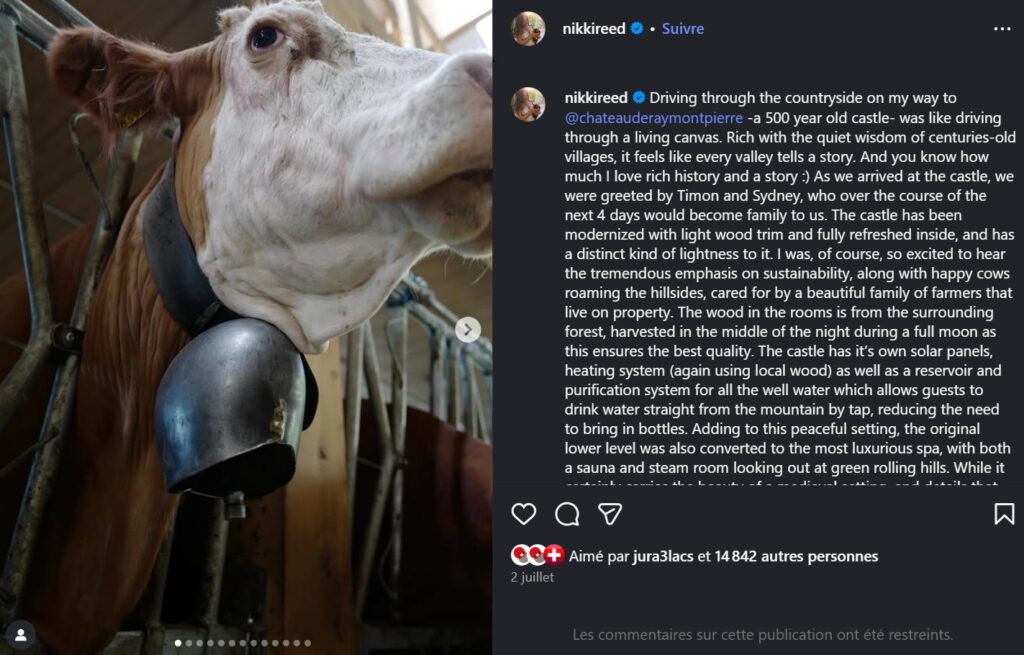This screenshot has width=1024, height=655.
Task: Go to the next photo with the arrow
Action: click(x=468, y=329)
